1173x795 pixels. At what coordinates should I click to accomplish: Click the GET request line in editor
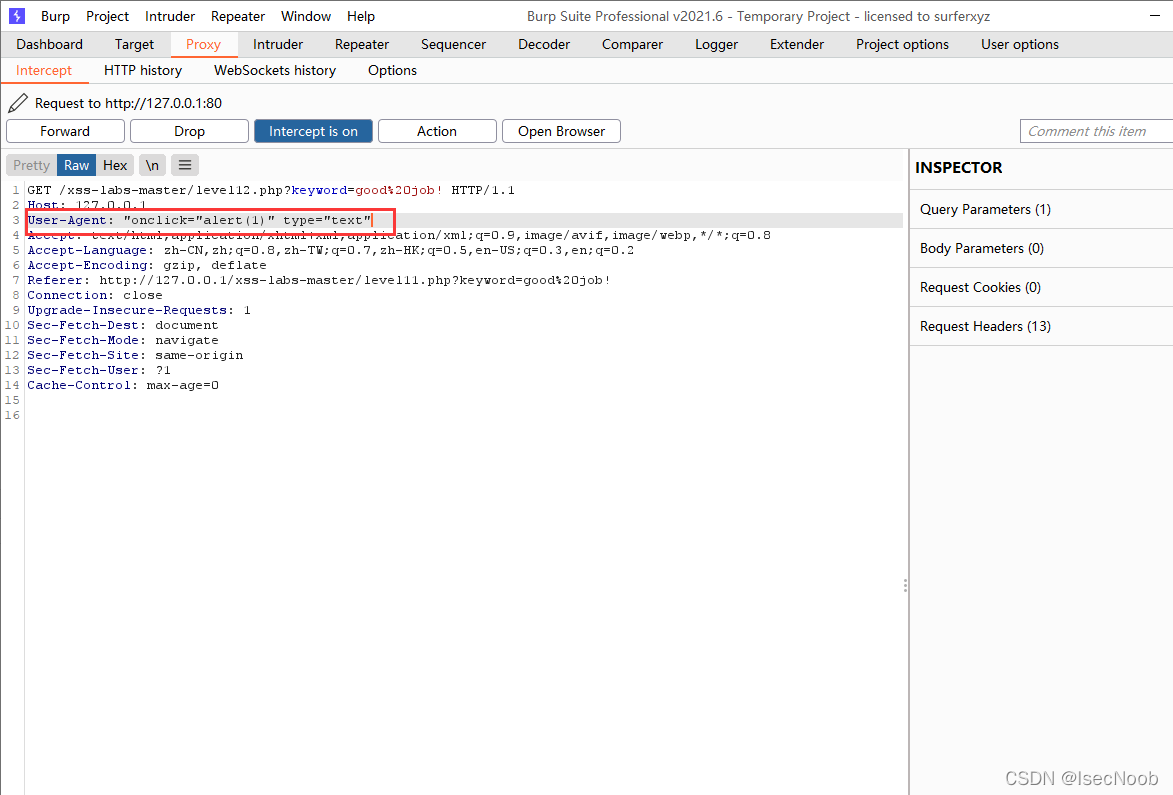(271, 190)
